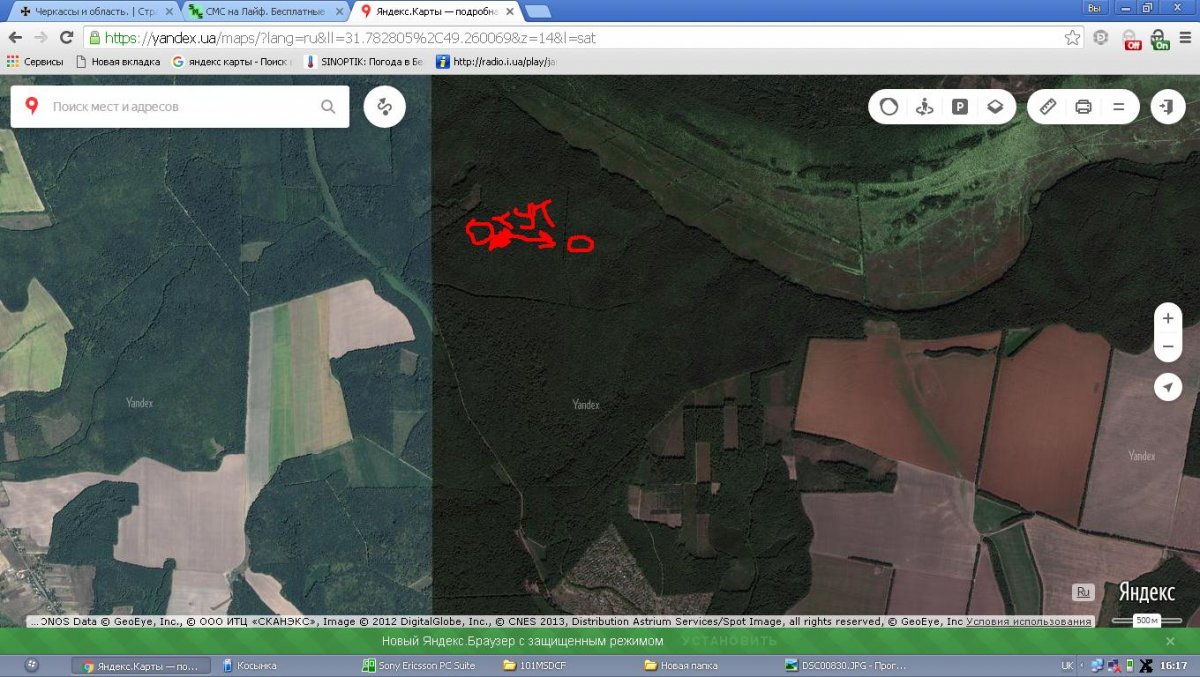Viewport: 1200px width, 677px height.
Task: Switch to 'СМС на Лайф' browser tab
Action: click(x=264, y=11)
